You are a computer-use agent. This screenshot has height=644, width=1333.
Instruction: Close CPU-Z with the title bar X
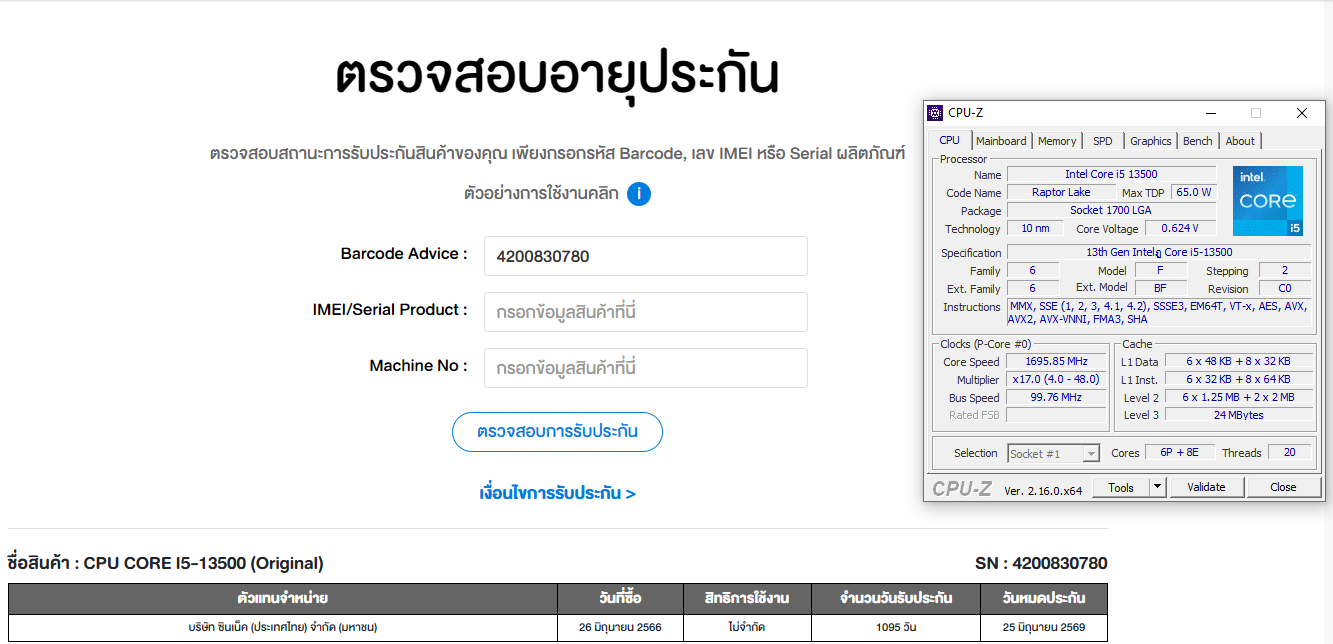(x=1301, y=113)
